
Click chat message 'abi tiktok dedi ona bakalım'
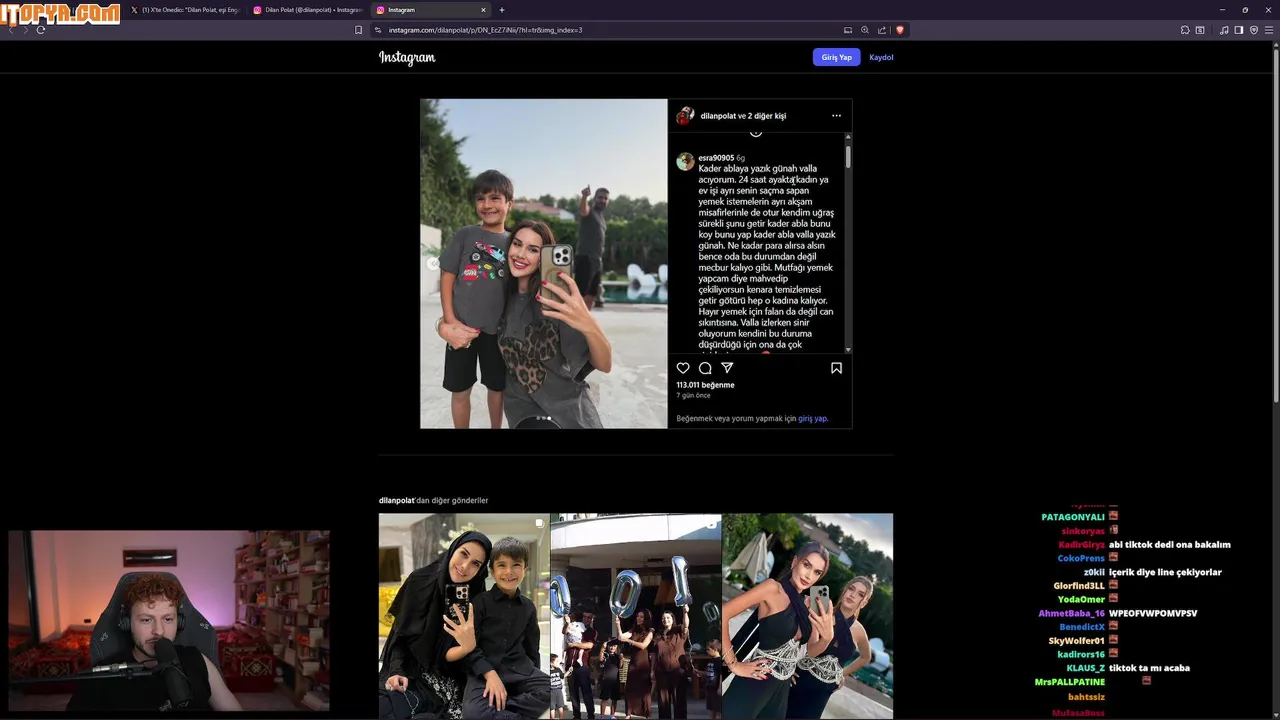pos(1170,545)
